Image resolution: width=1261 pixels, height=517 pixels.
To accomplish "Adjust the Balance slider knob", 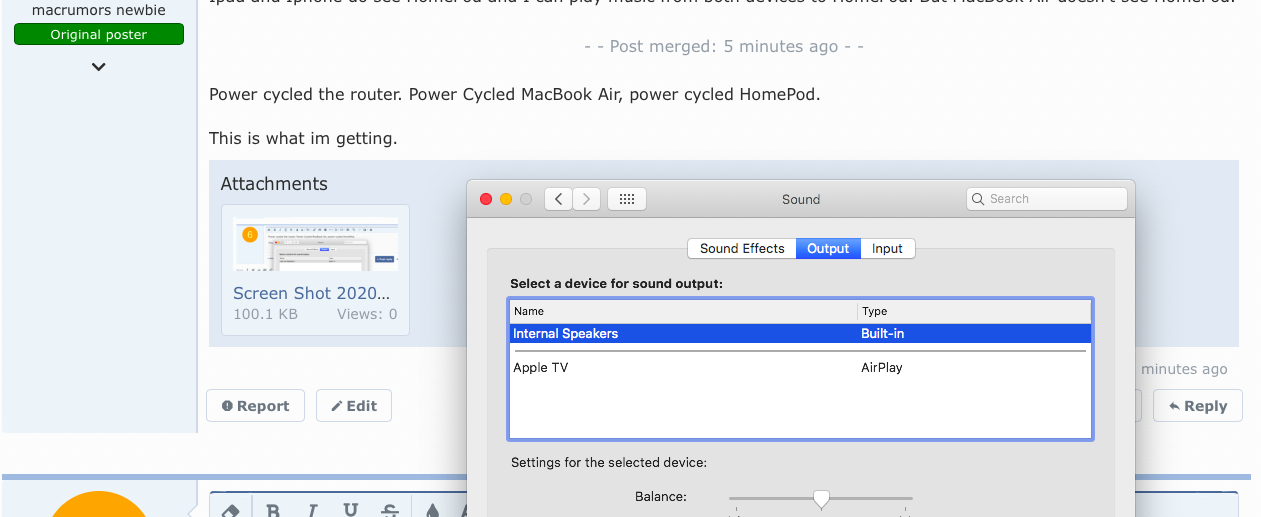I will point(821,498).
